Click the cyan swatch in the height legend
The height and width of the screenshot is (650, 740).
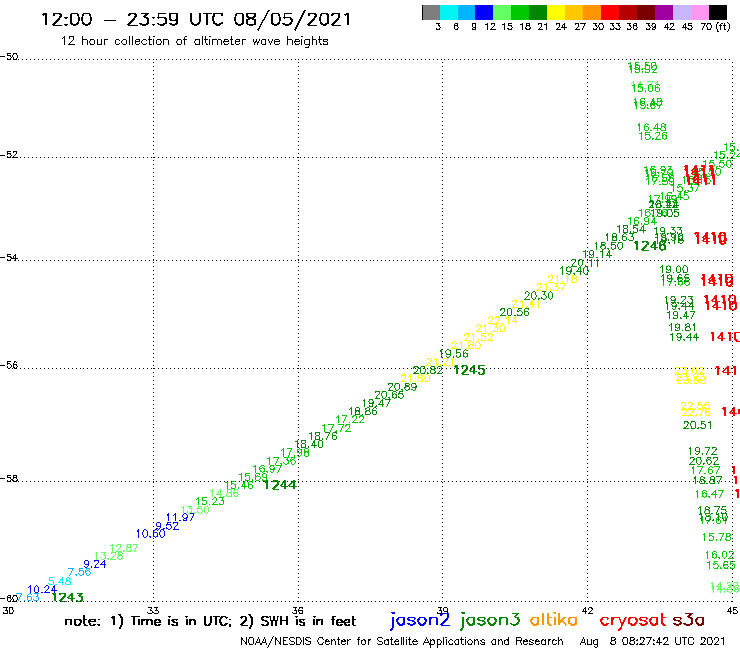point(449,12)
